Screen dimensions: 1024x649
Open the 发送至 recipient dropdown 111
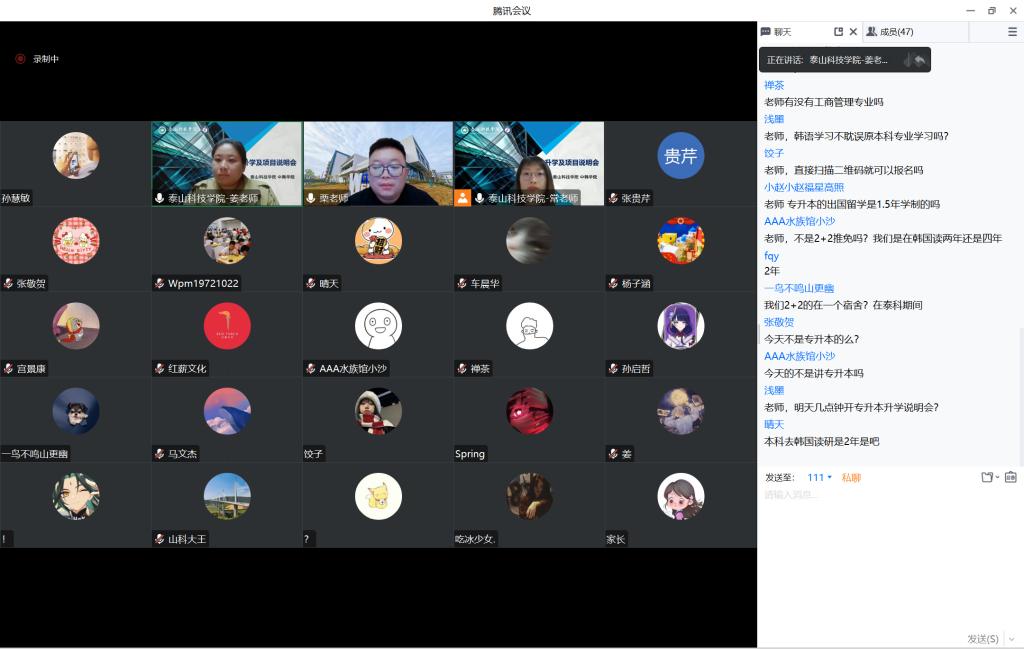[x=819, y=477]
